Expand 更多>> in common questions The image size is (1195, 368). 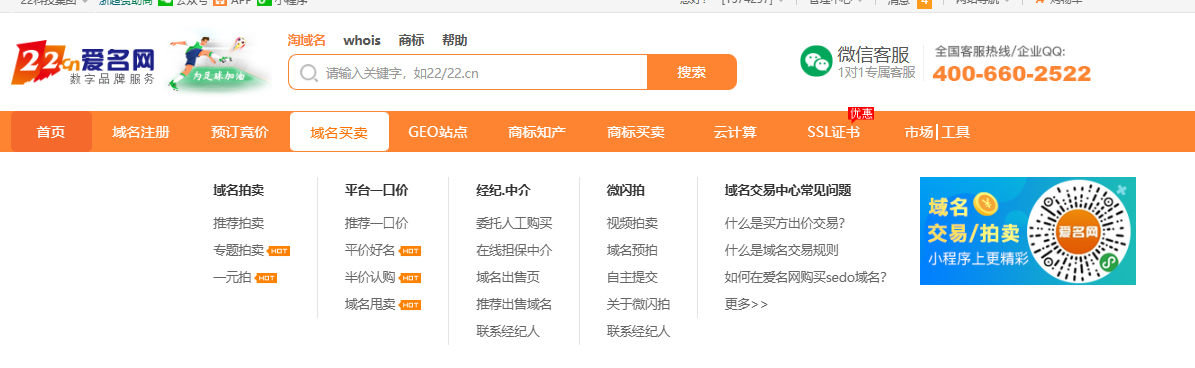(x=746, y=305)
